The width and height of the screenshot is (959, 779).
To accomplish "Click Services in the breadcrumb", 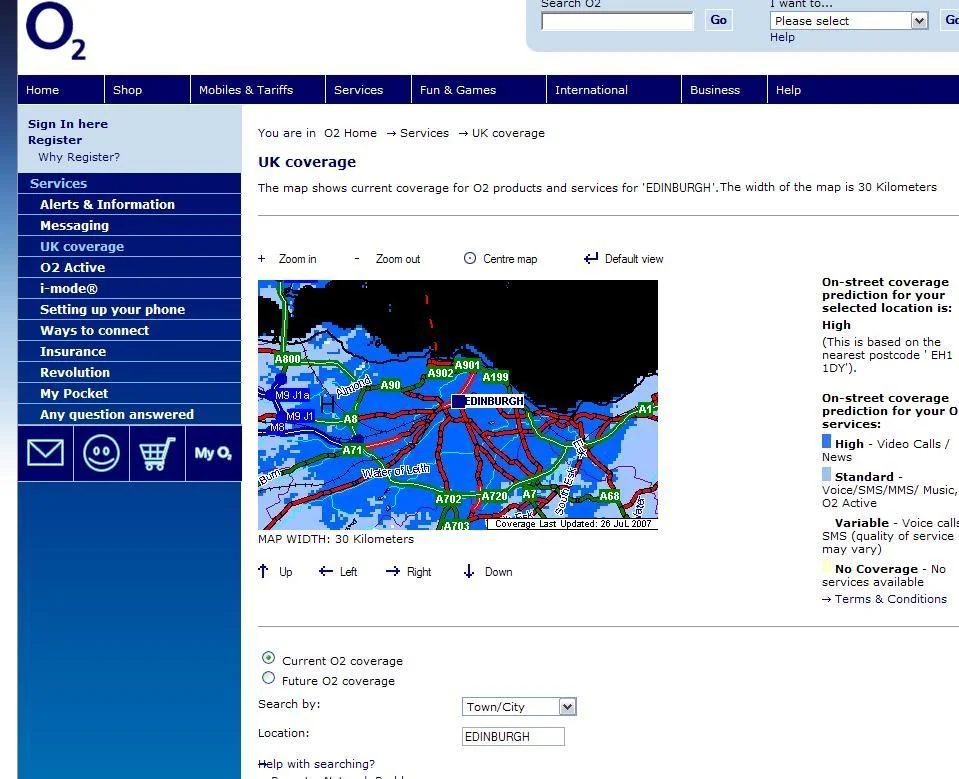I will (x=424, y=133).
